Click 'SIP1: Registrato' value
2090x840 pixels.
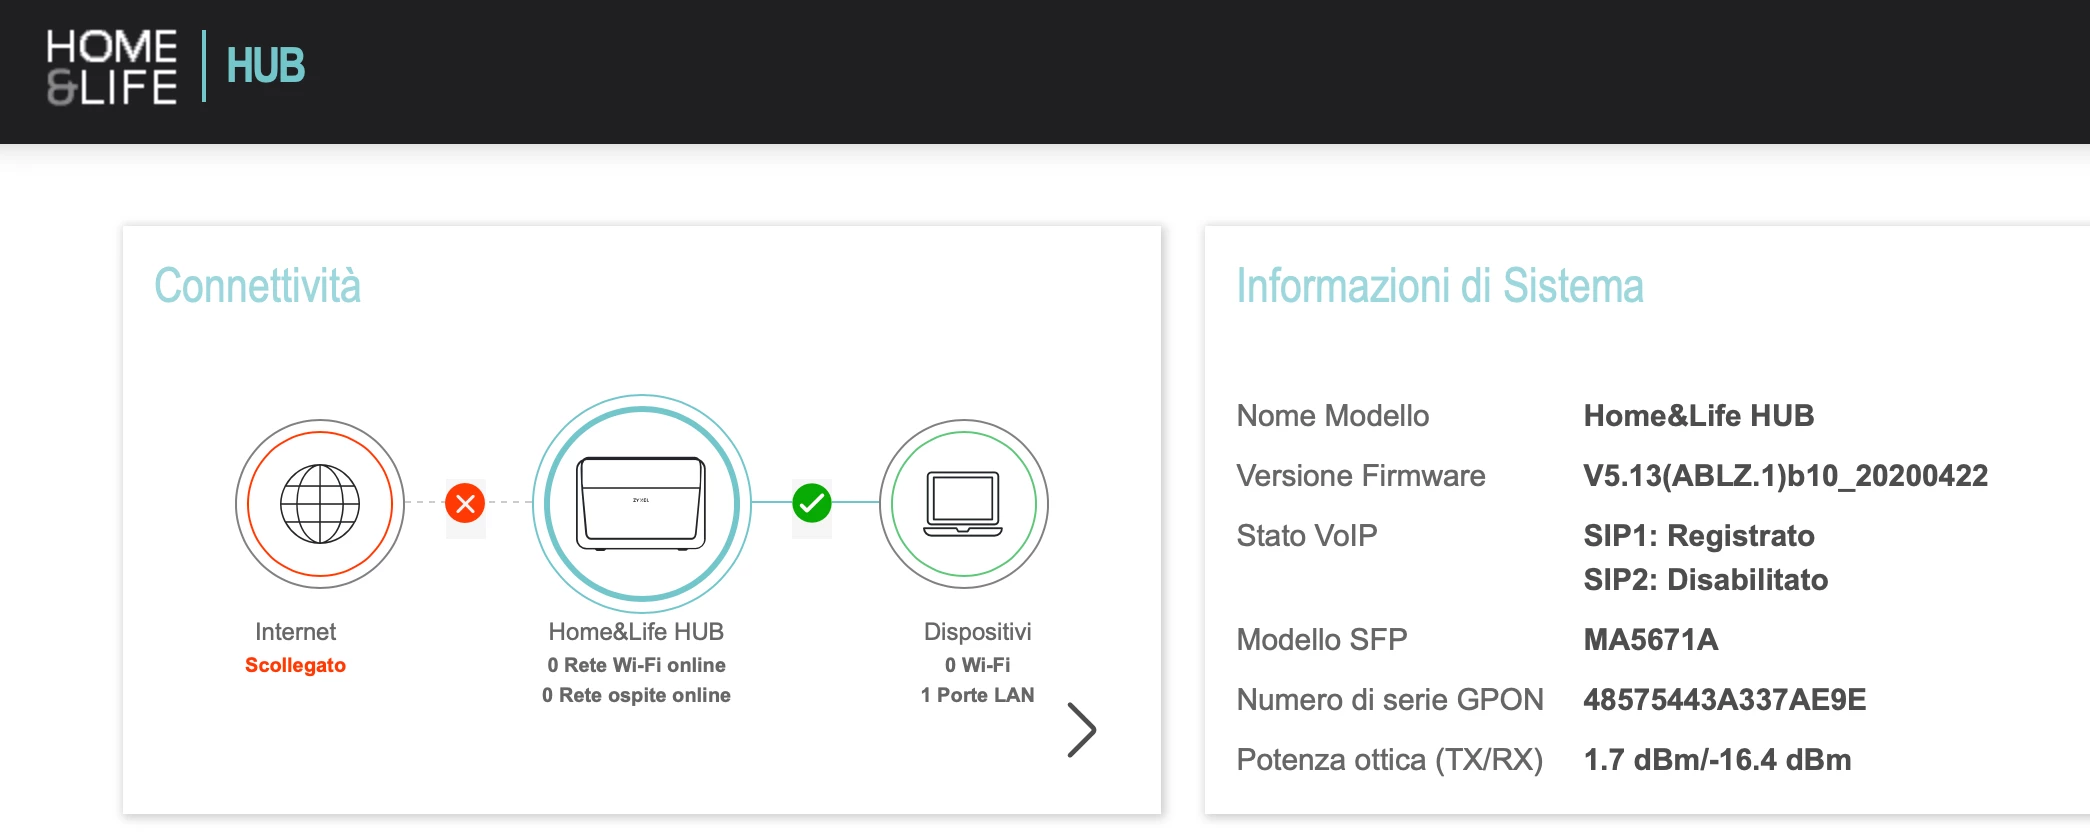pyautogui.click(x=1699, y=536)
